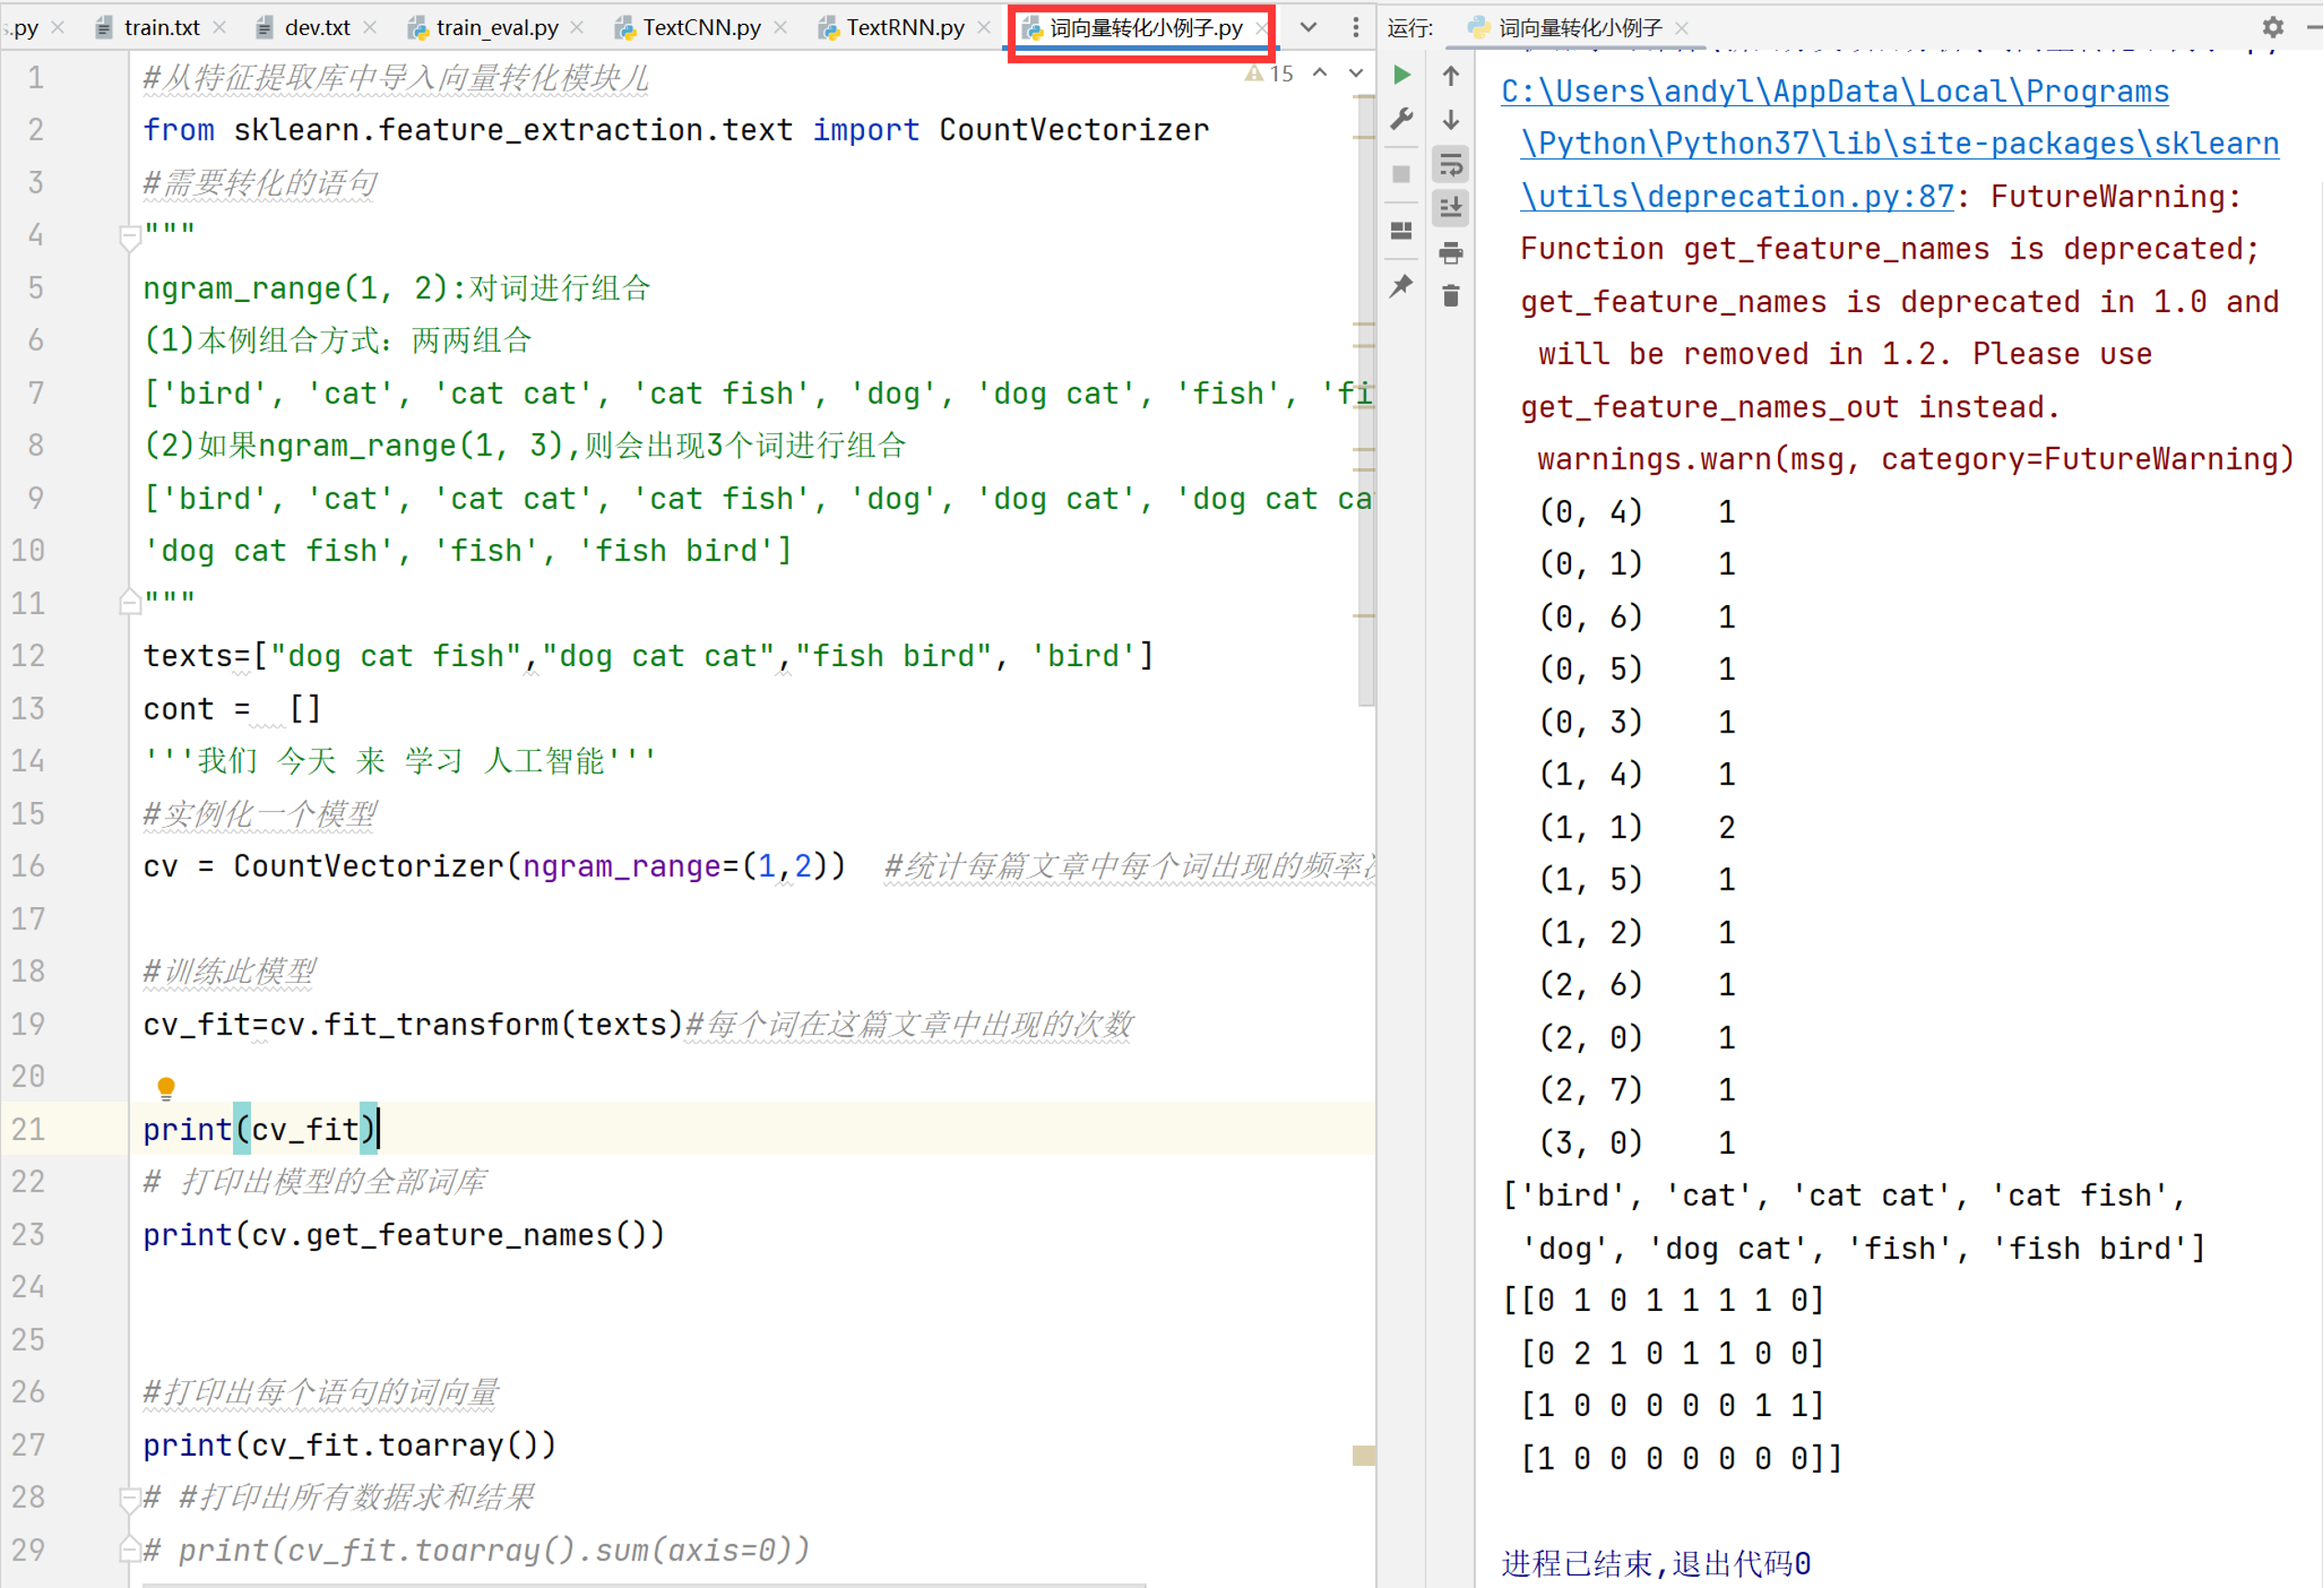The width and height of the screenshot is (2324, 1588).
Task: Open run panel settings gear
Action: coord(2273,27)
